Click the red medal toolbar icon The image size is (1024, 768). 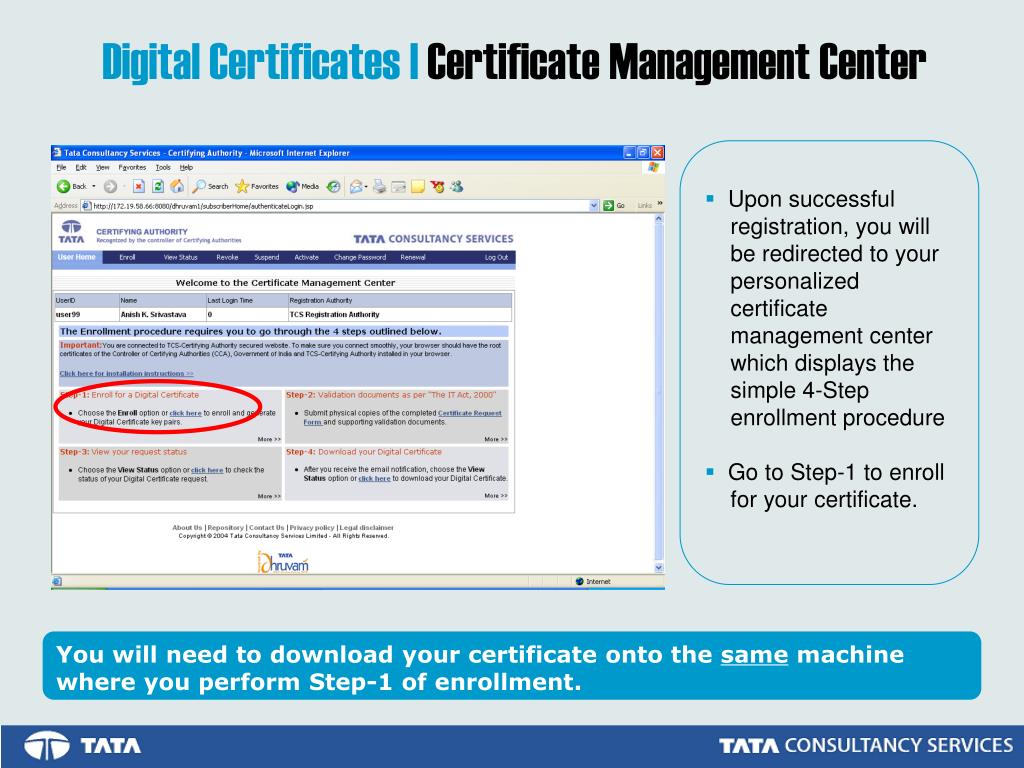pos(437,187)
